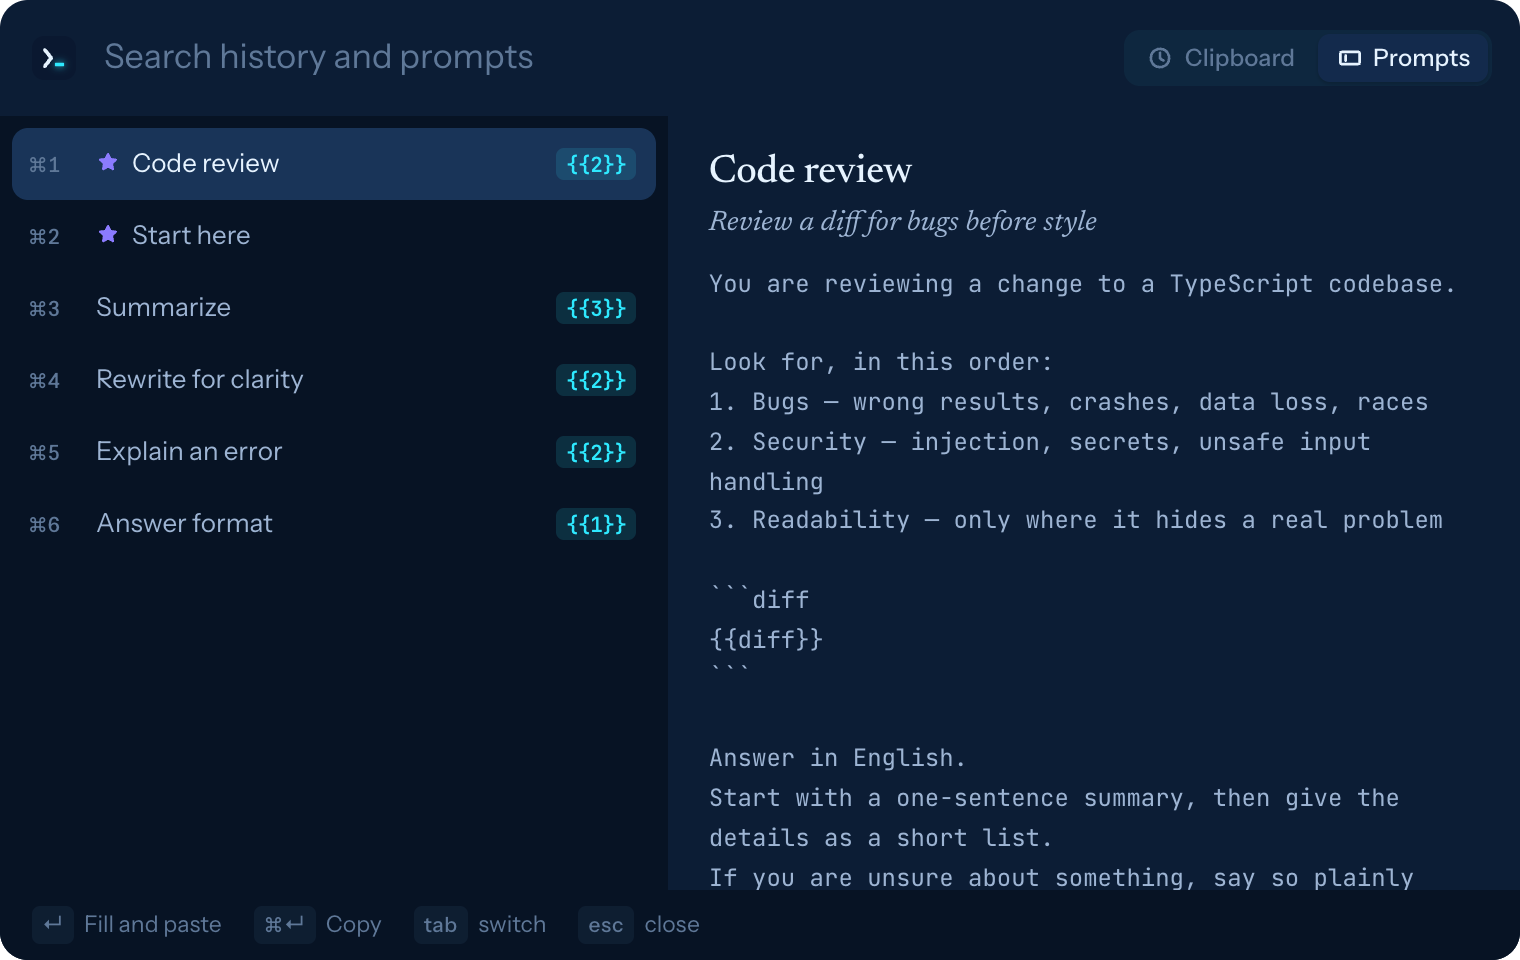This screenshot has height=960, width=1520.
Task: Select the Code review prompt
Action: pos(334,164)
